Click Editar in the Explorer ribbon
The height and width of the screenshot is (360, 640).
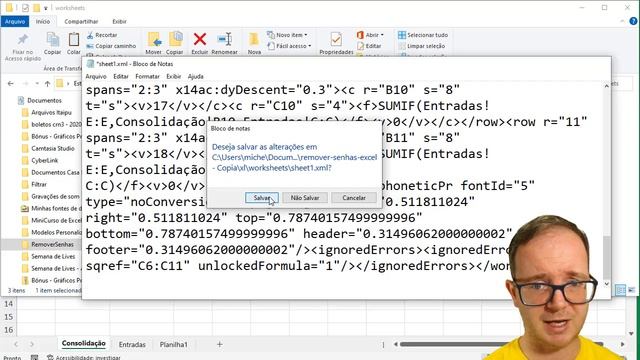369,46
